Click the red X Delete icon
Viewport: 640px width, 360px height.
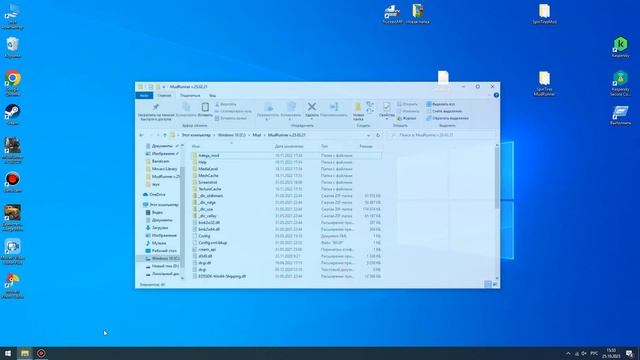312,107
